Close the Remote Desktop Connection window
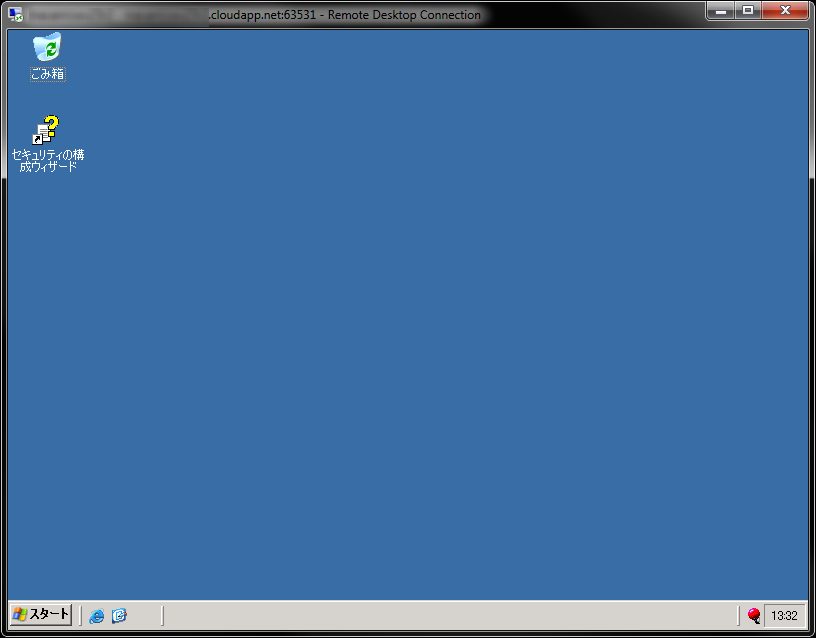This screenshot has width=816, height=638. click(785, 10)
